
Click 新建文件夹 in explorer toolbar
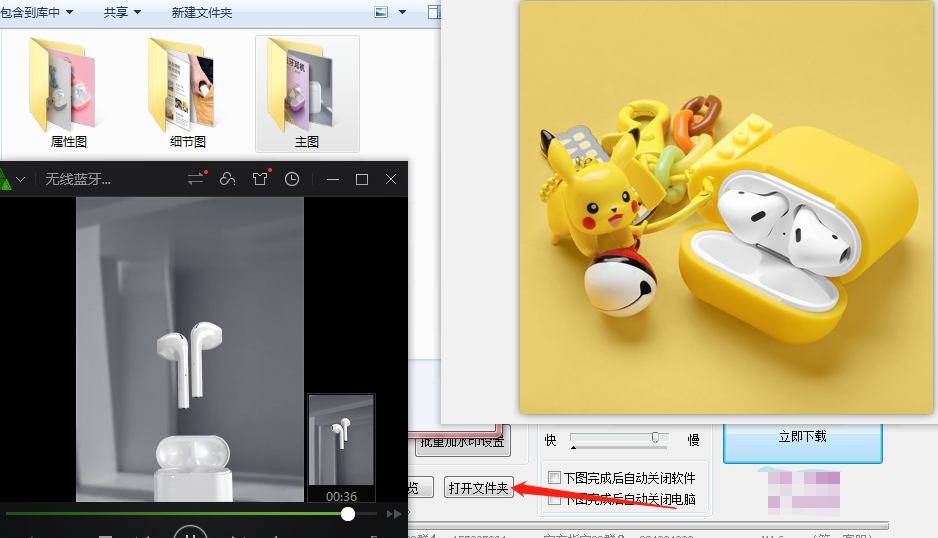202,12
